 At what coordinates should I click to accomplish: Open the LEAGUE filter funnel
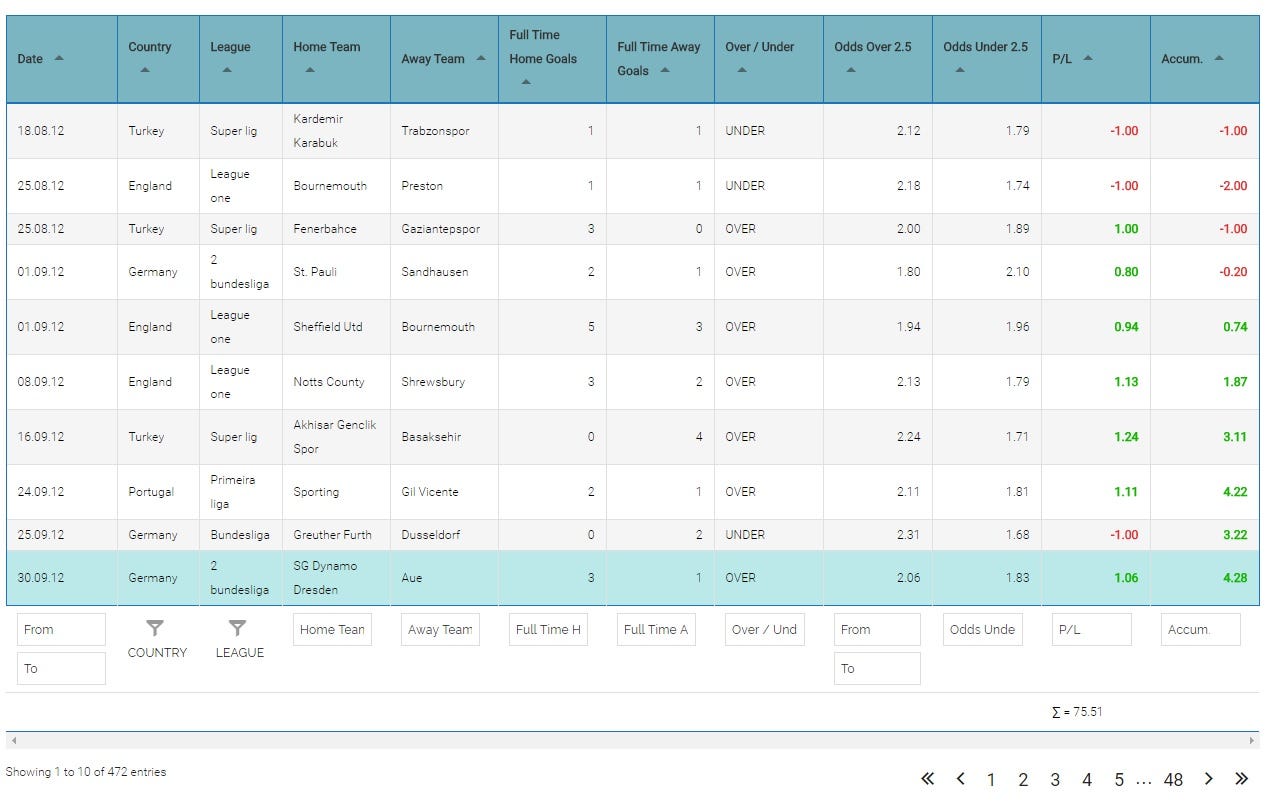[237, 628]
